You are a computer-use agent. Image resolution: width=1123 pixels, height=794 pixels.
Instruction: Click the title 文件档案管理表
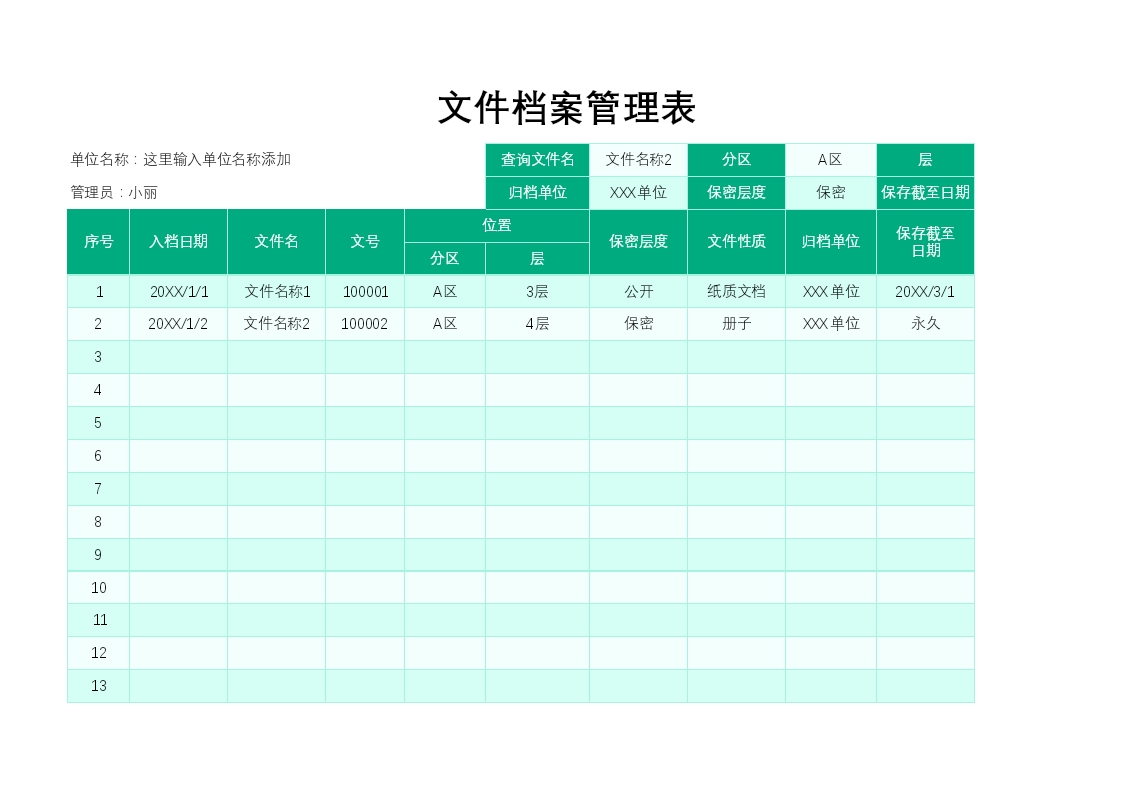[567, 108]
